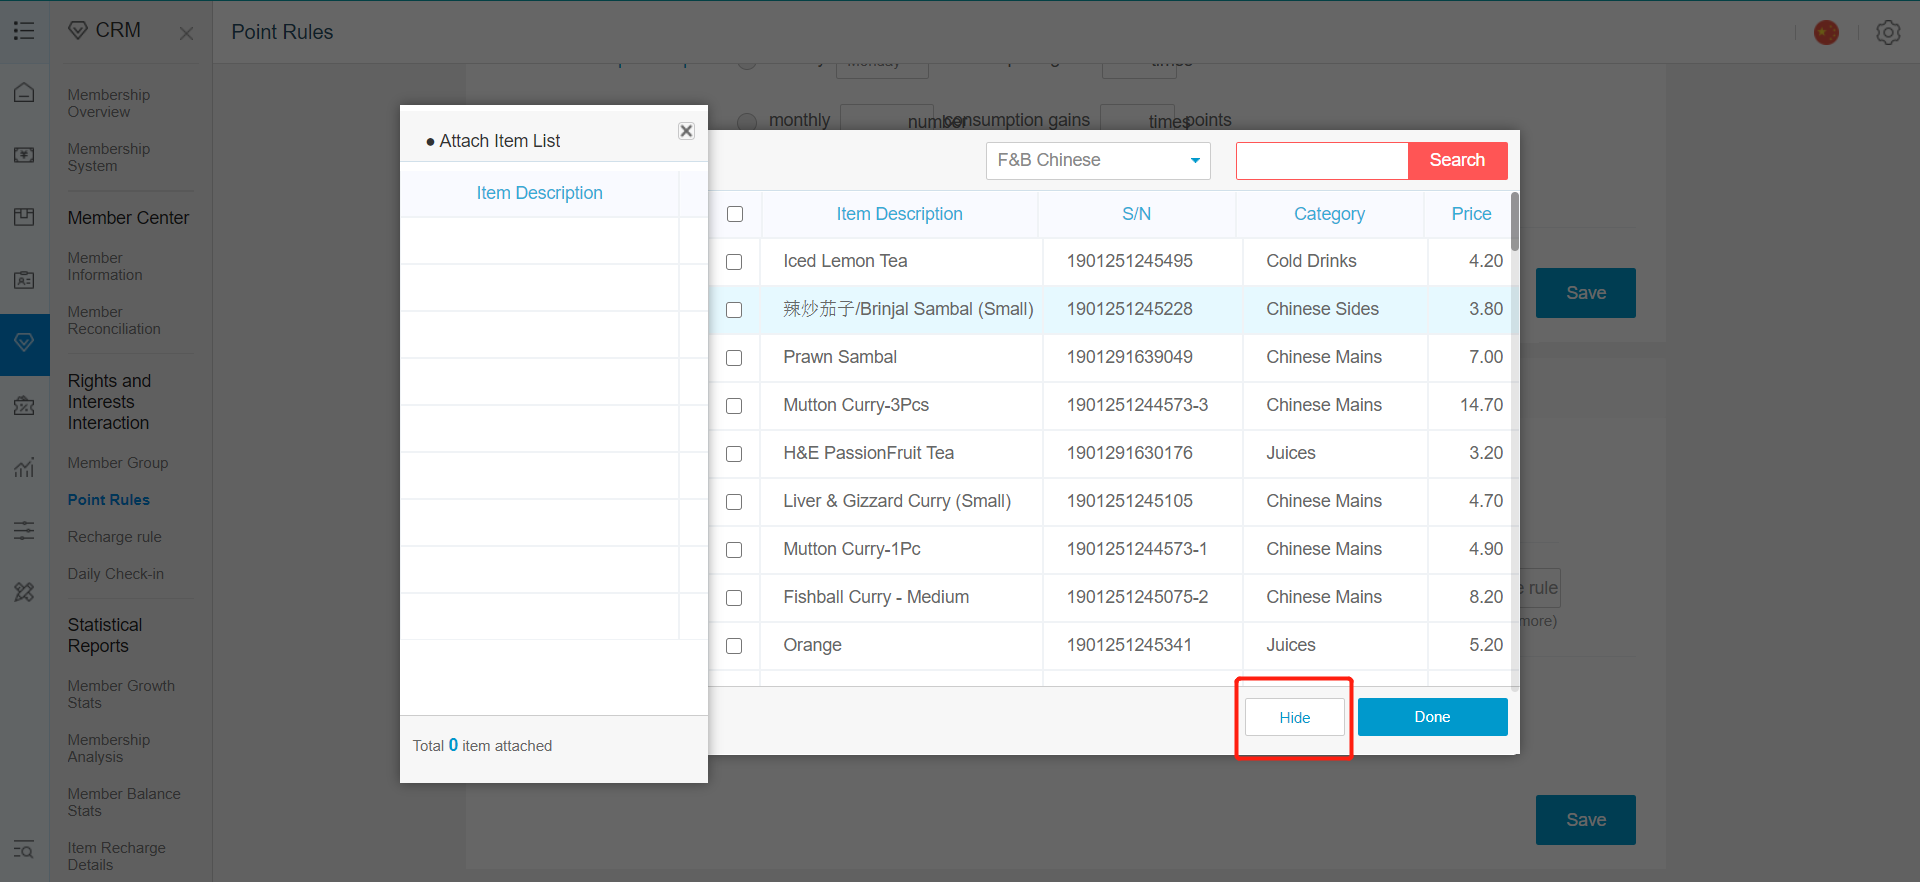This screenshot has width=1920, height=882.
Task: Close the Attach Item List panel
Action: [x=686, y=131]
